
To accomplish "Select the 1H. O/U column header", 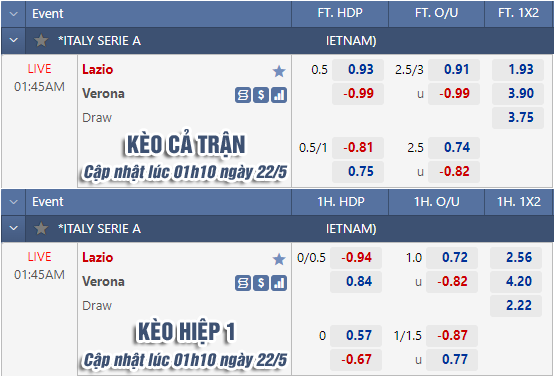I will 437,202.
